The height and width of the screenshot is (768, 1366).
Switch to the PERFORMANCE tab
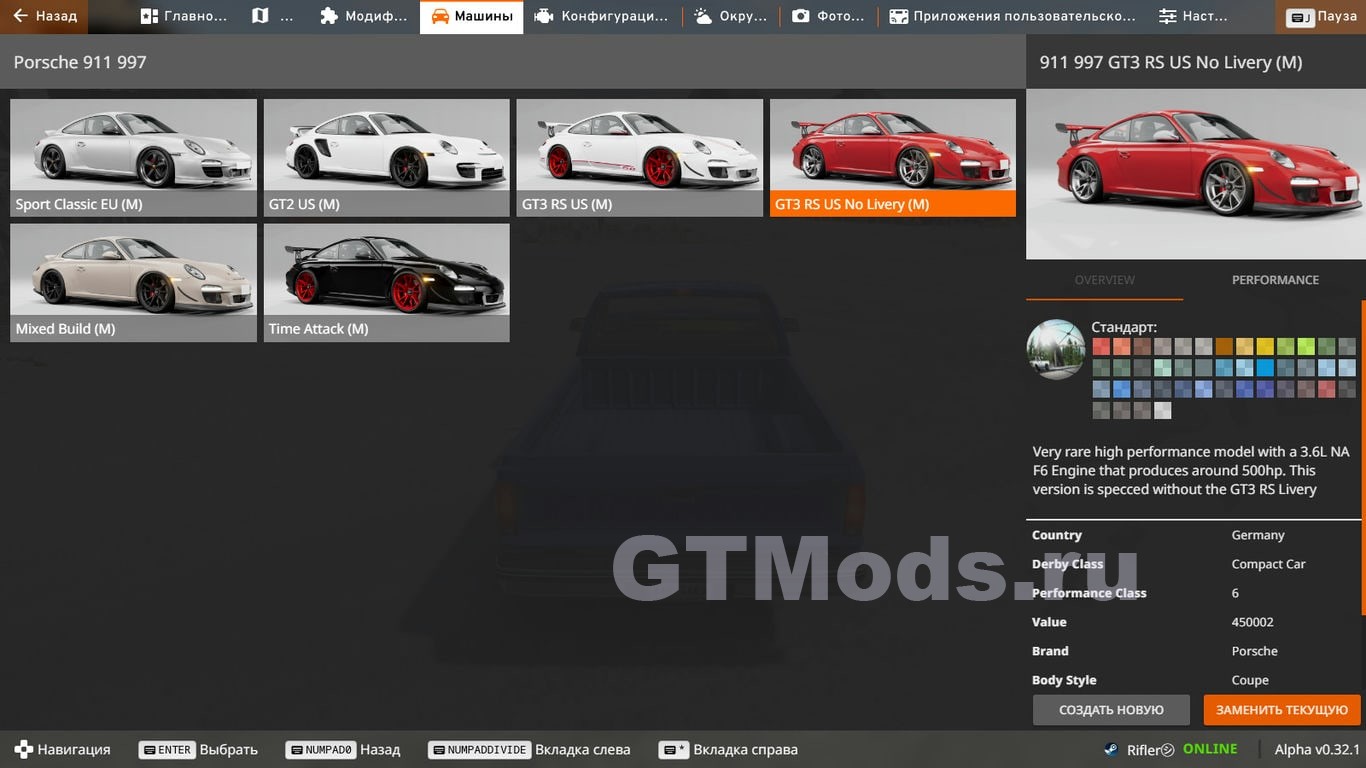tap(1275, 280)
